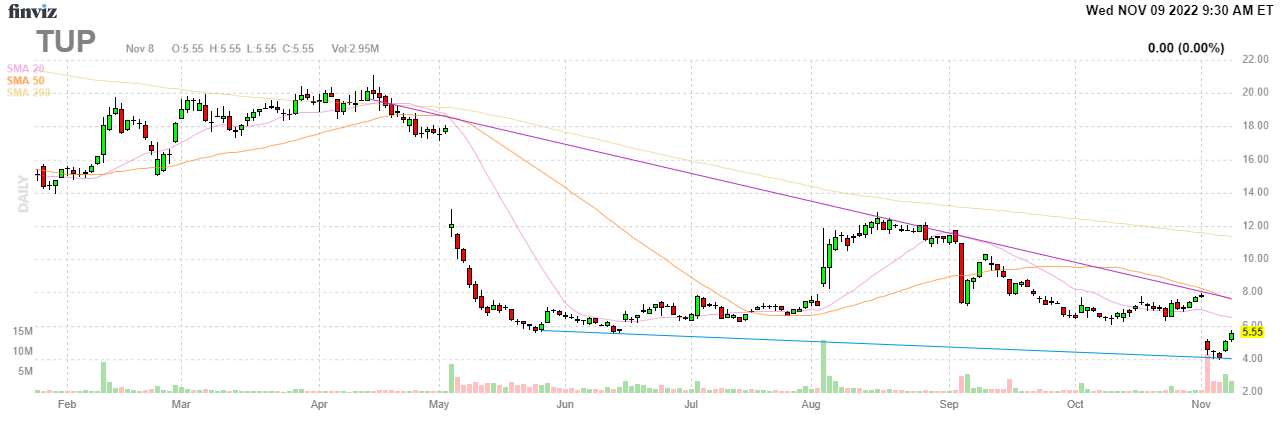Click the 22.00 price axis label
1282x422 pixels.
coord(1255,60)
